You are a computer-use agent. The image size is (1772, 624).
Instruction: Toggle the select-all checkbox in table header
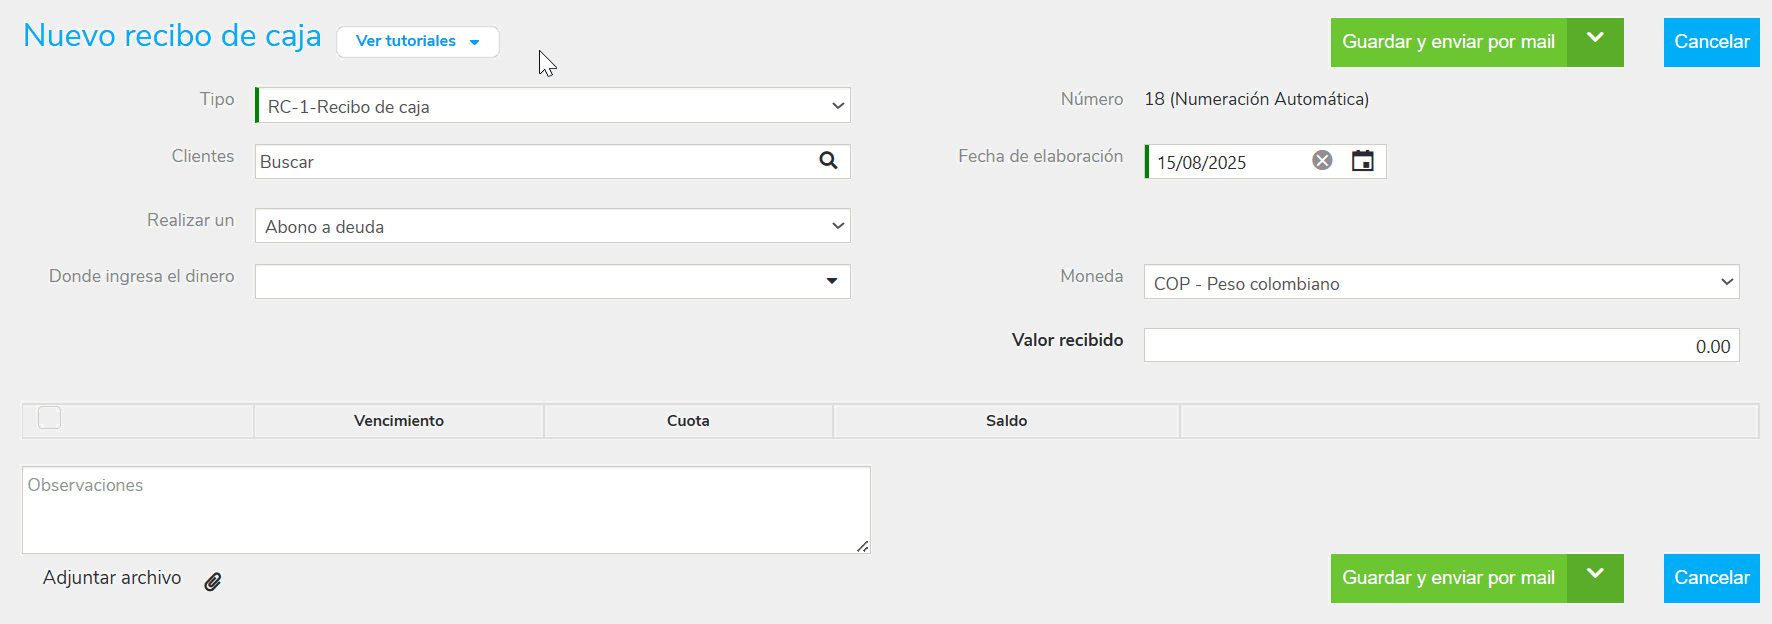click(x=49, y=418)
